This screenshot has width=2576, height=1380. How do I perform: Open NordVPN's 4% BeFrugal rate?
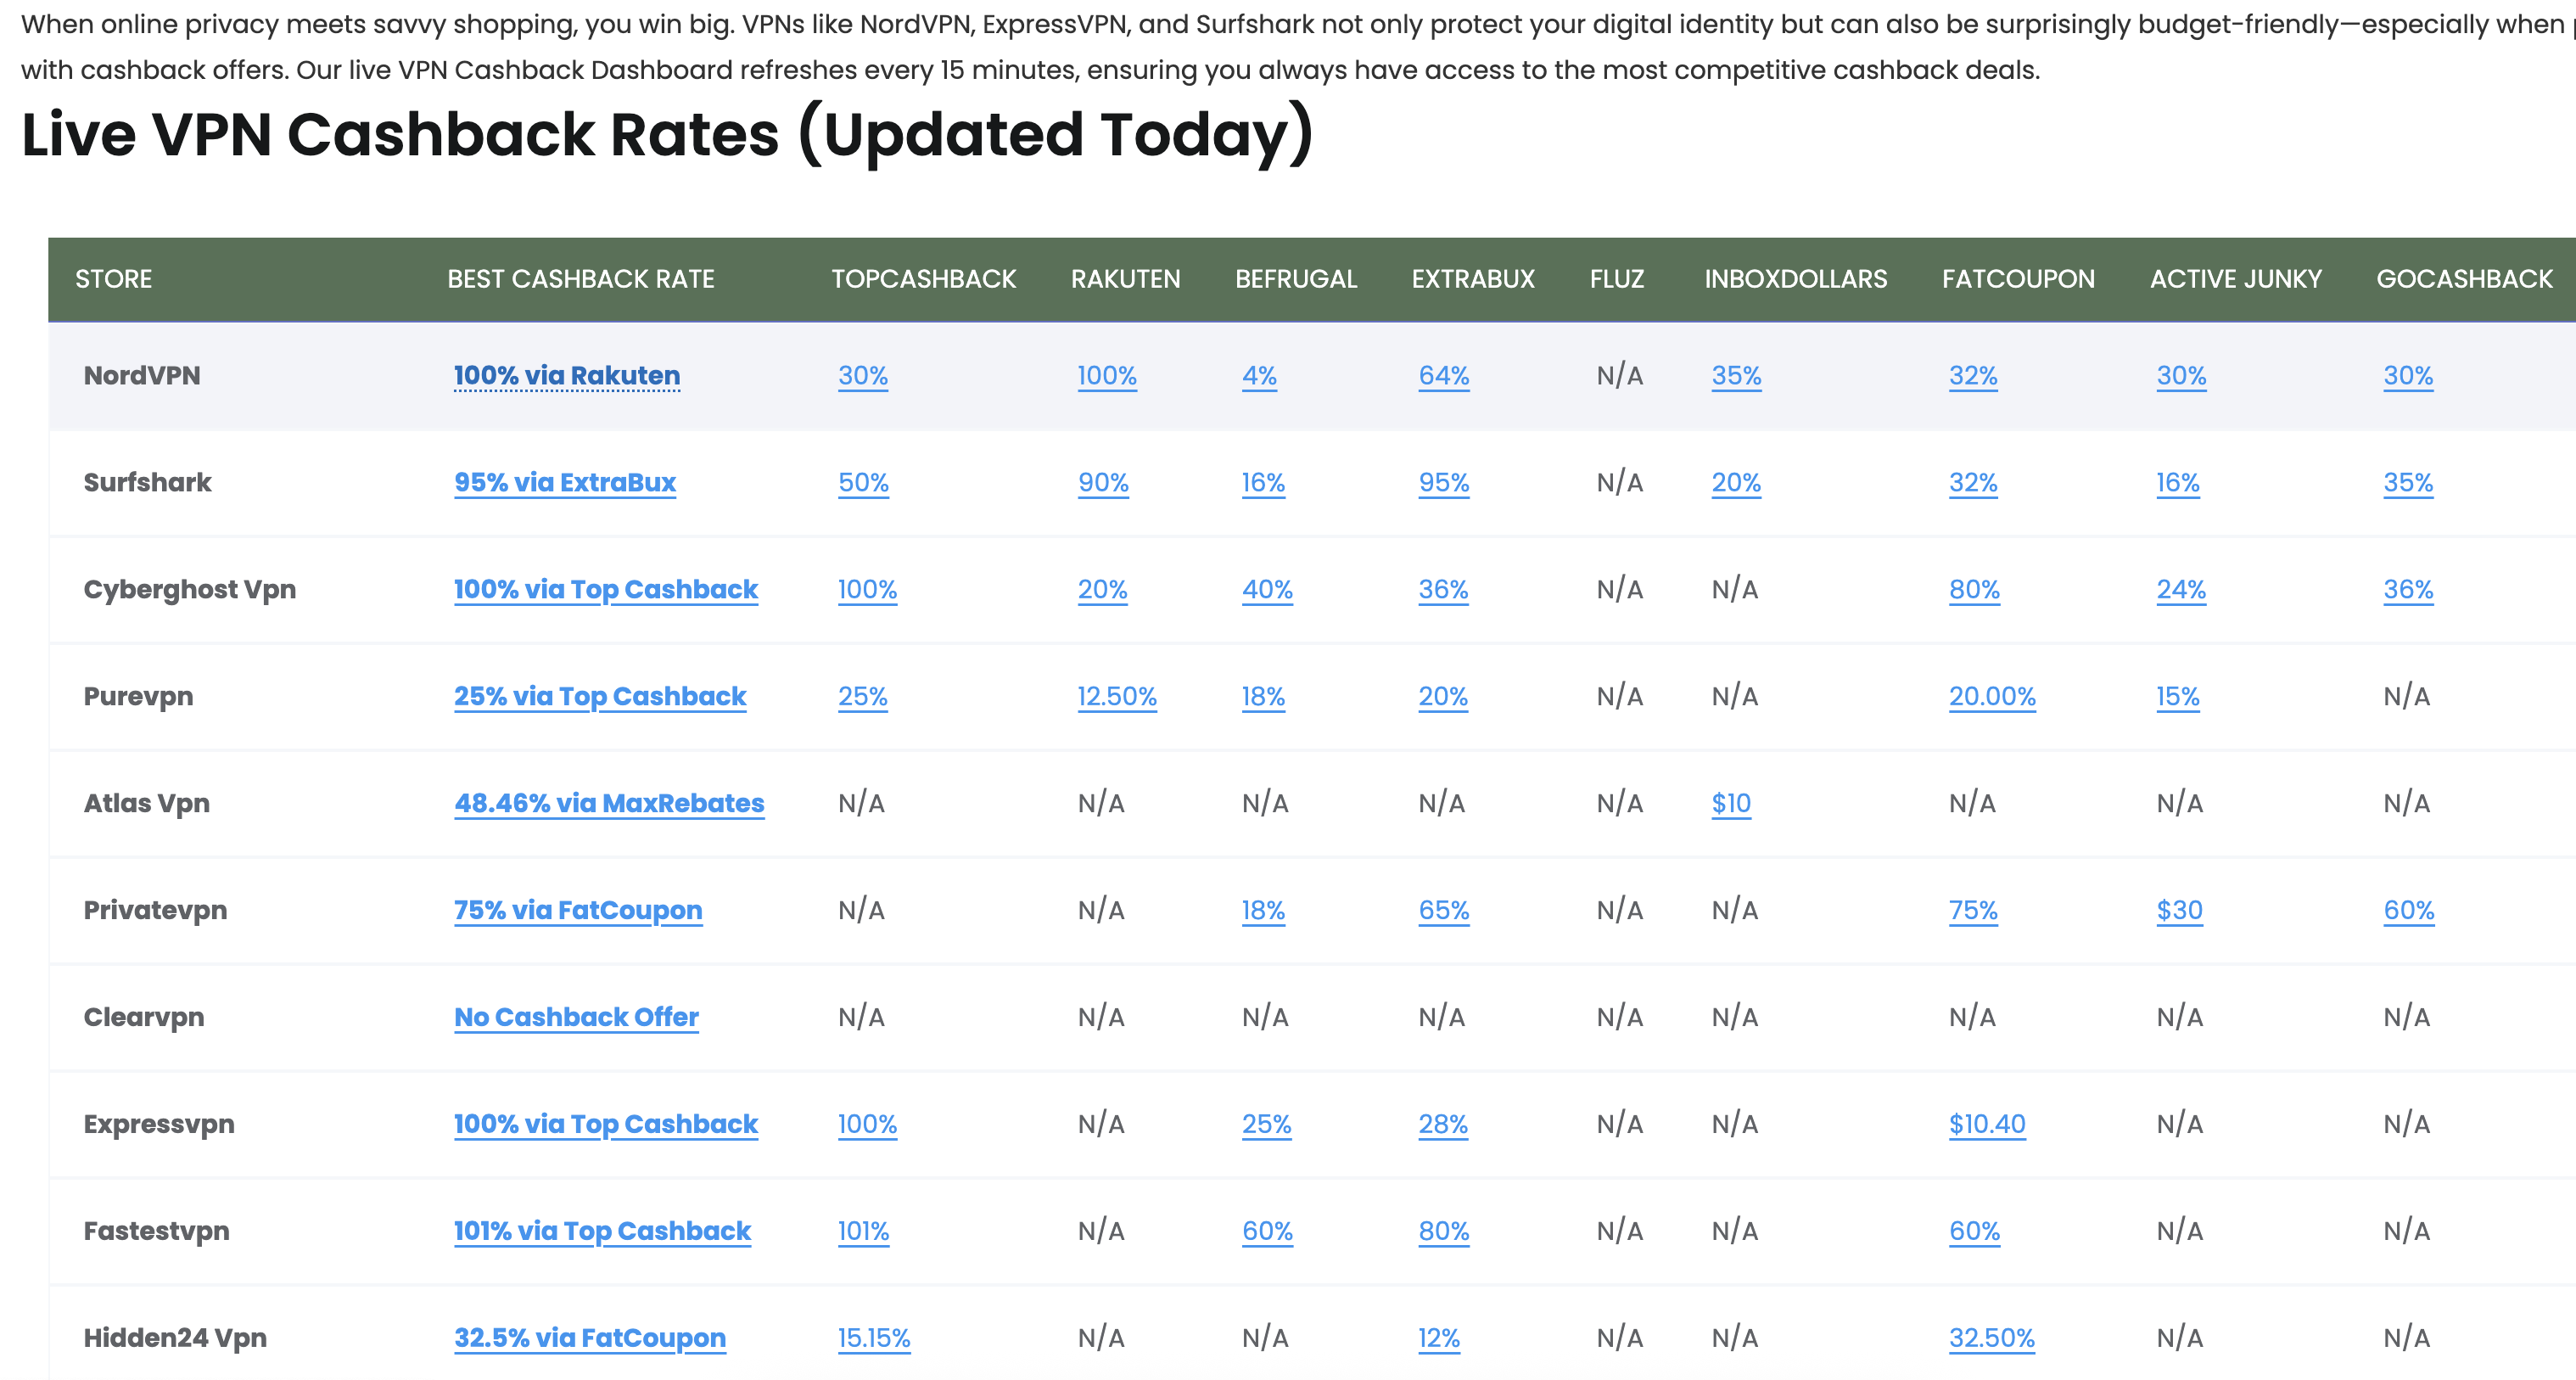click(1260, 376)
